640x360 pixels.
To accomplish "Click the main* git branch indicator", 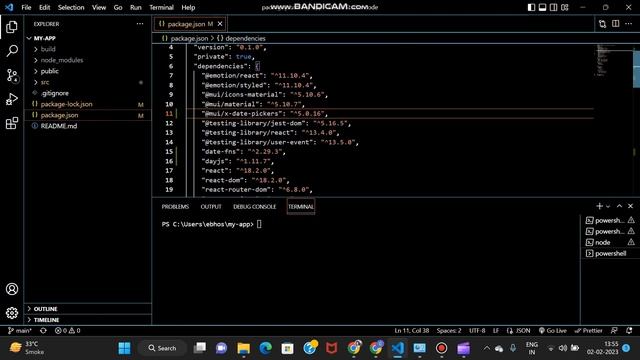I will click(x=20, y=331).
